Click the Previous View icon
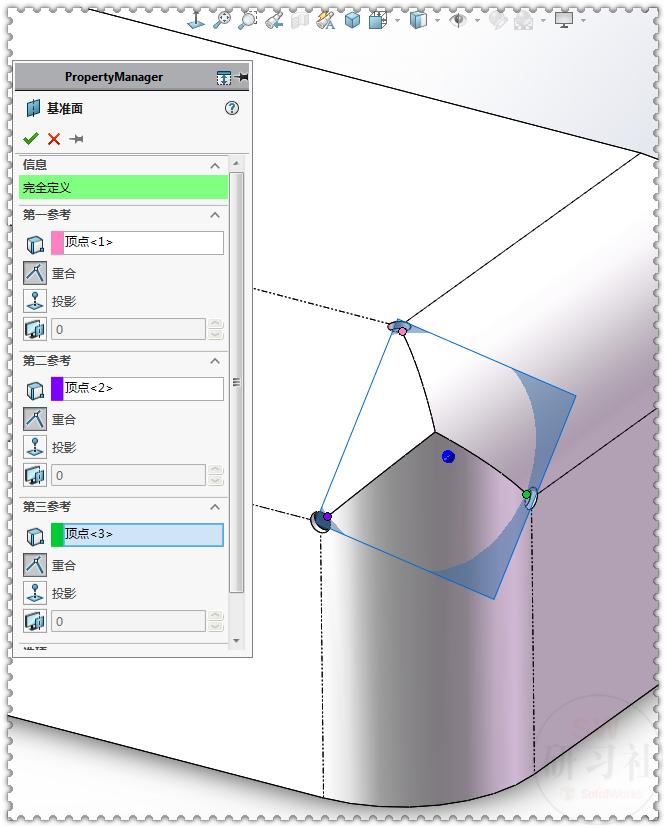Screen dimensions: 666x828 [x=274, y=20]
